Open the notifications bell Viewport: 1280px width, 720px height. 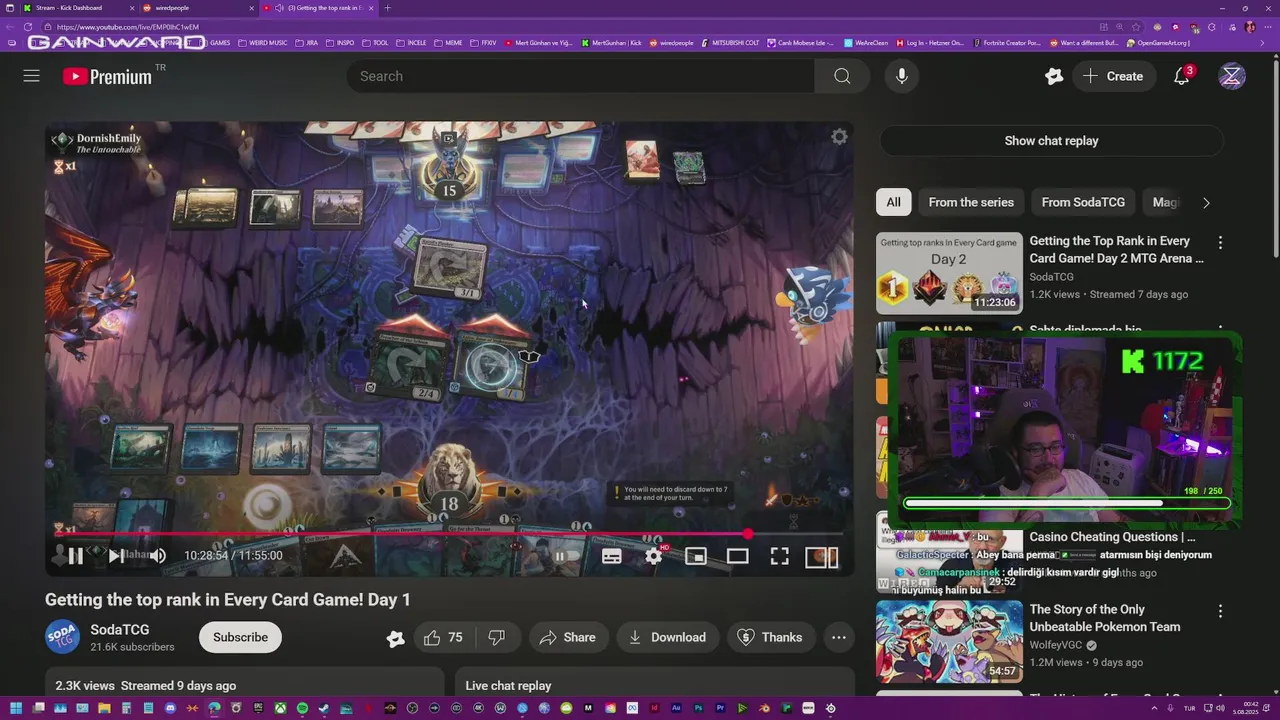click(1181, 76)
